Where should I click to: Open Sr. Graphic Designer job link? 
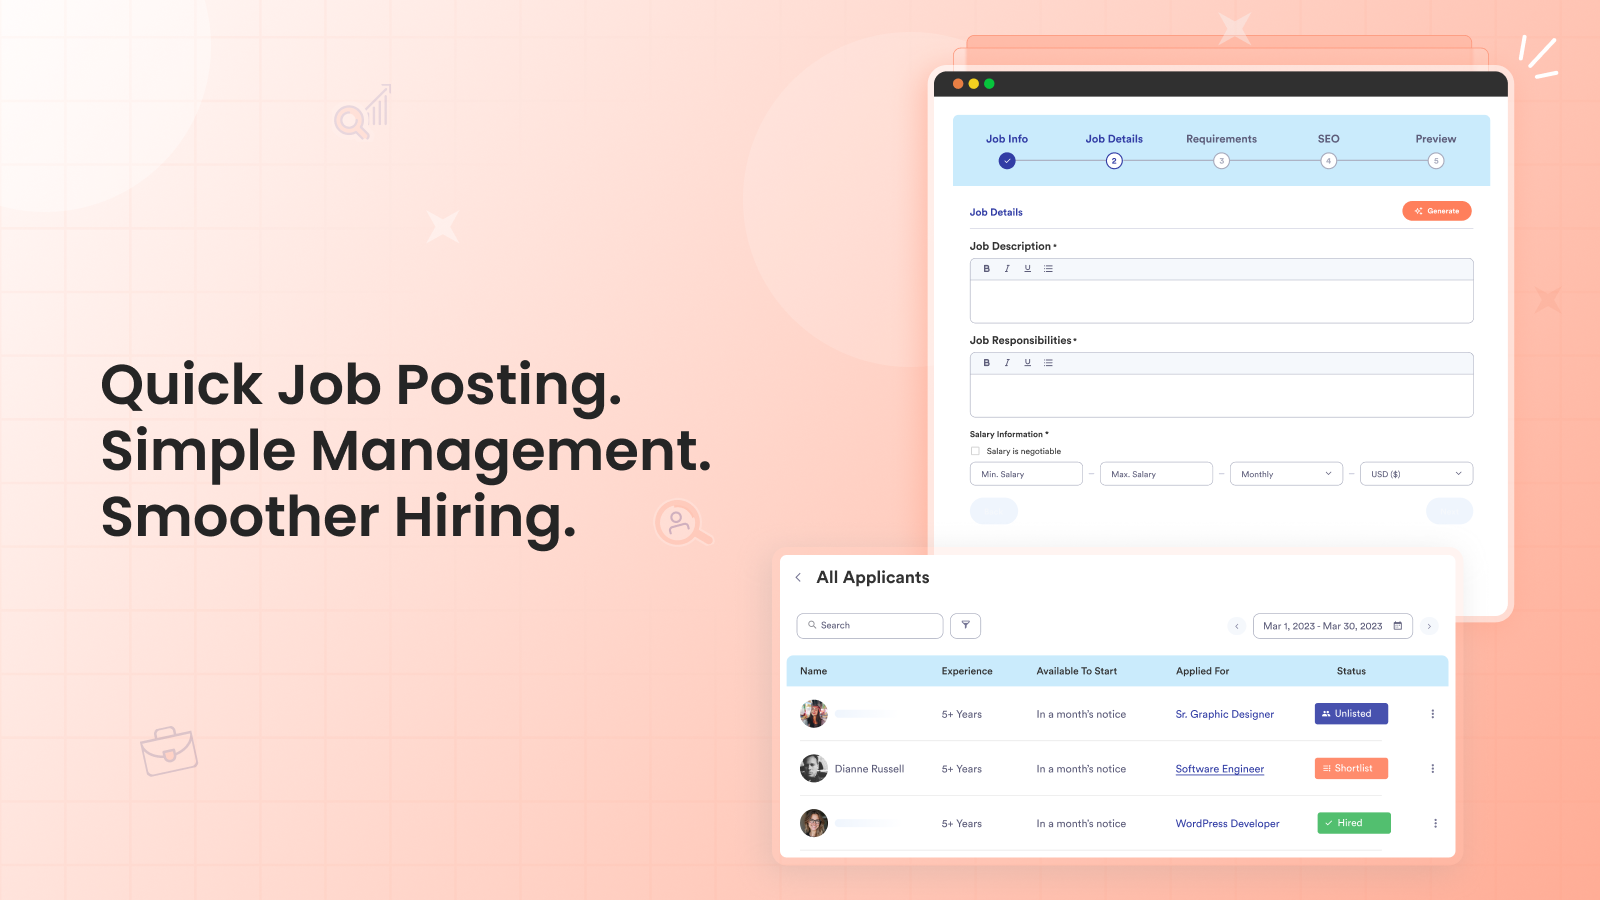click(1225, 714)
